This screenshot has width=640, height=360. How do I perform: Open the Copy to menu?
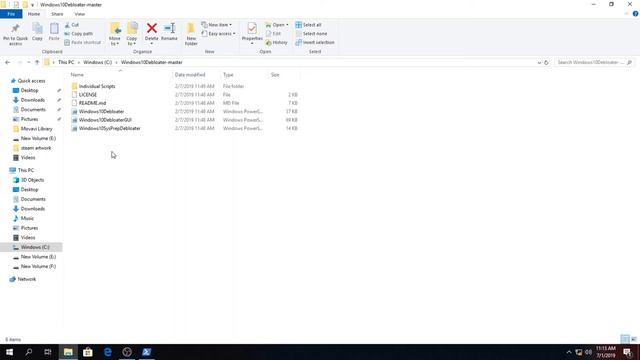click(x=132, y=34)
